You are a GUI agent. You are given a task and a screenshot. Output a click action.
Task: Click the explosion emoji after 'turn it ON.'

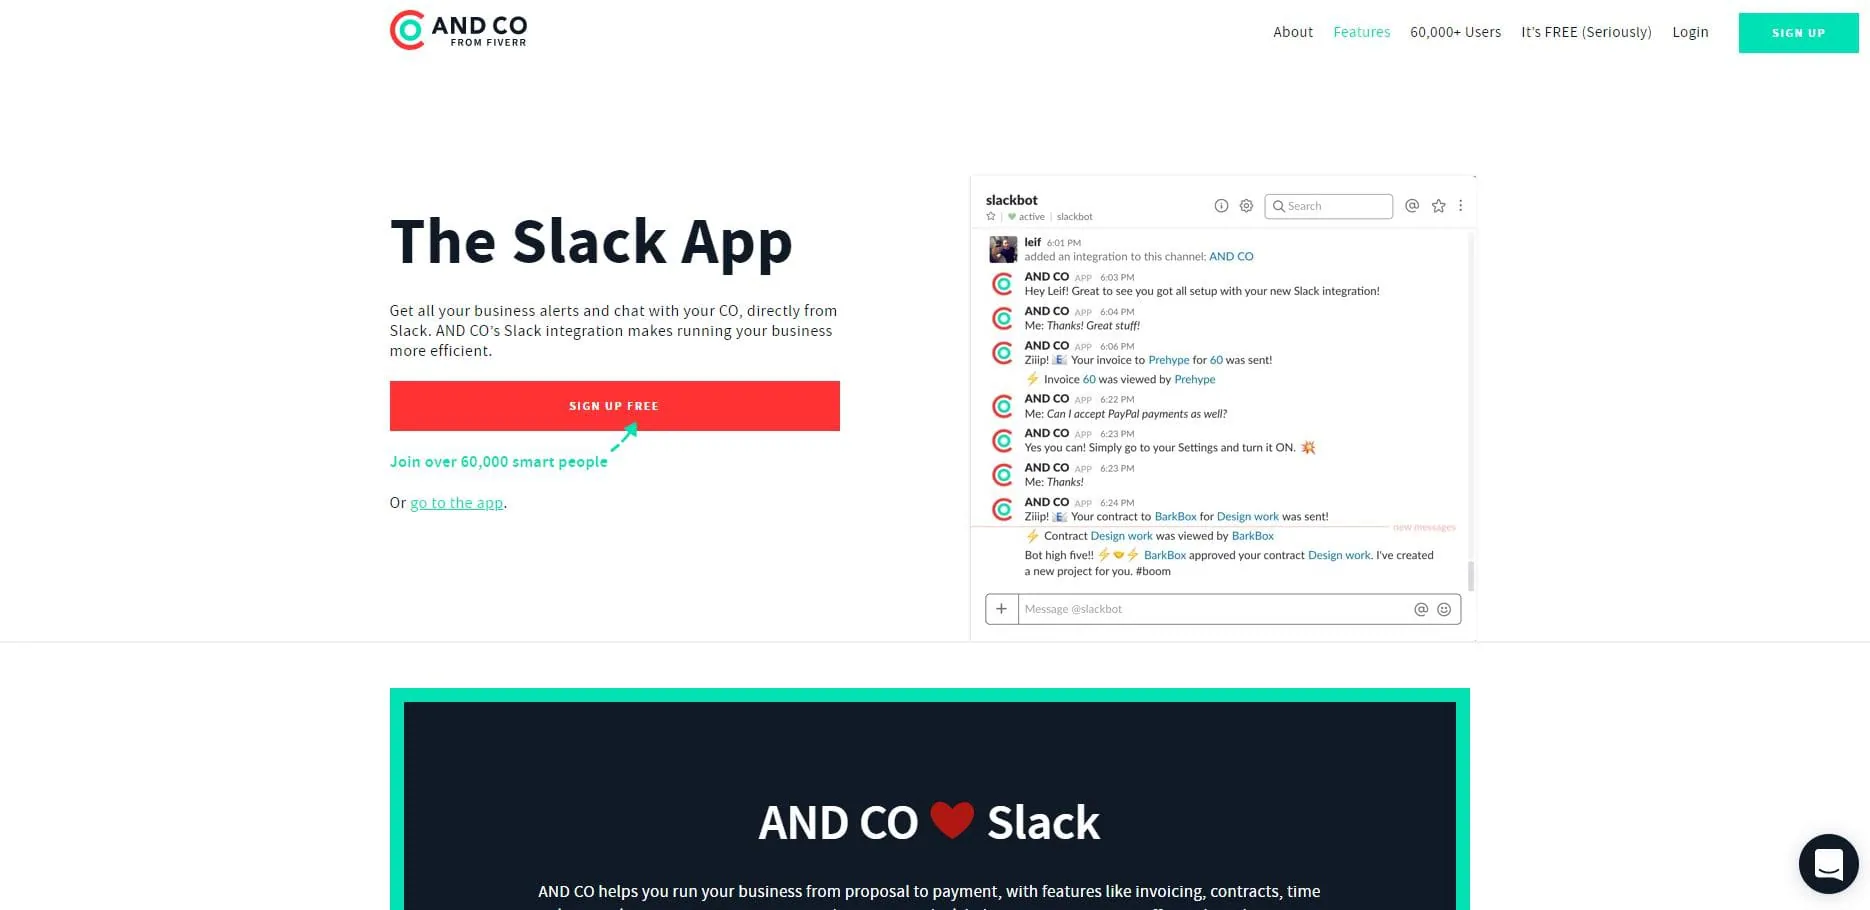(x=1308, y=447)
